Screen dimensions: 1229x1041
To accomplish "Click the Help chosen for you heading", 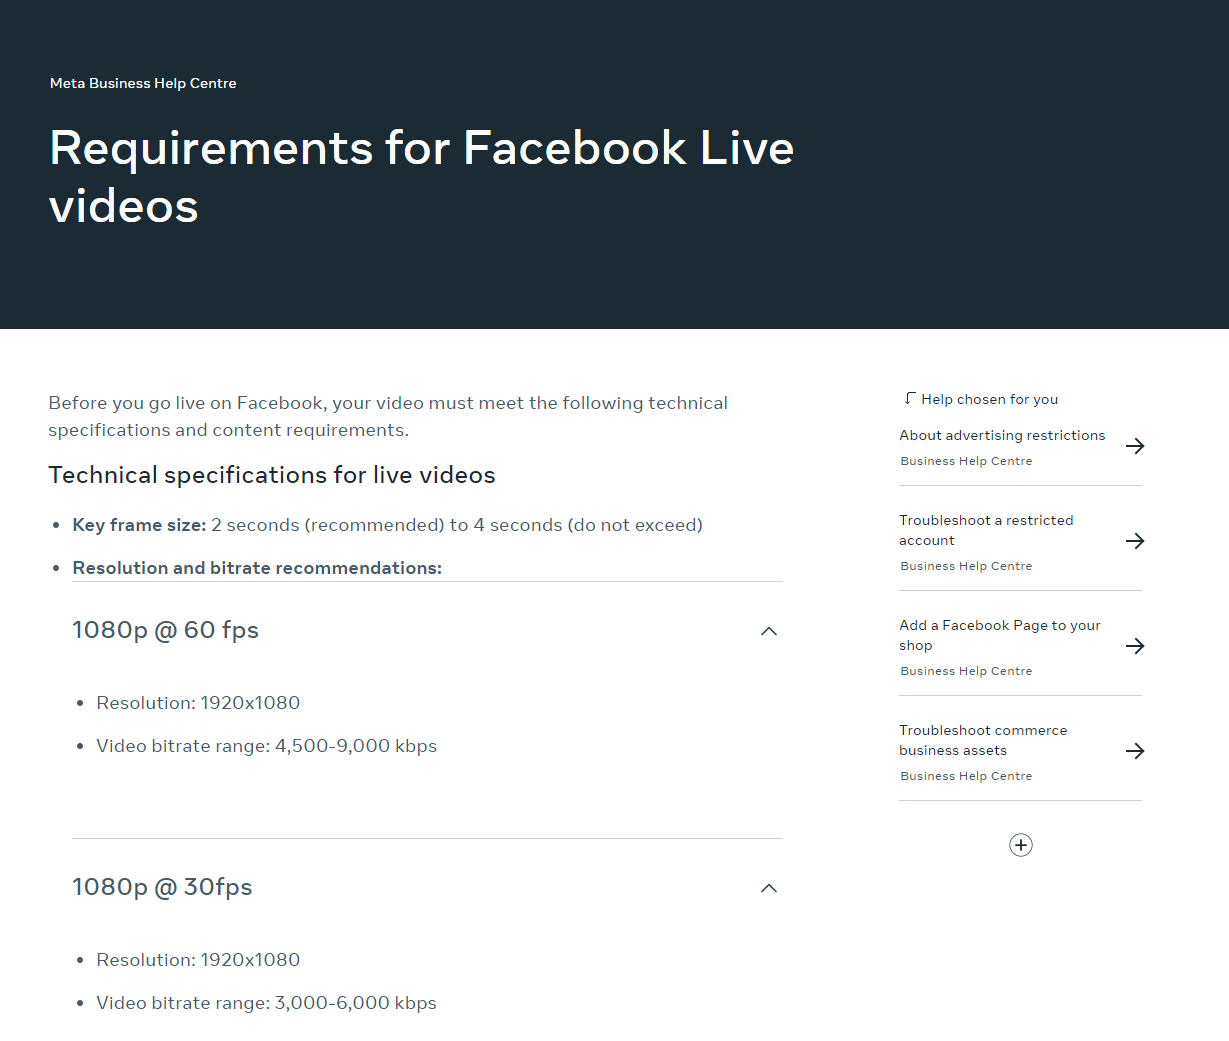I will click(x=990, y=399).
